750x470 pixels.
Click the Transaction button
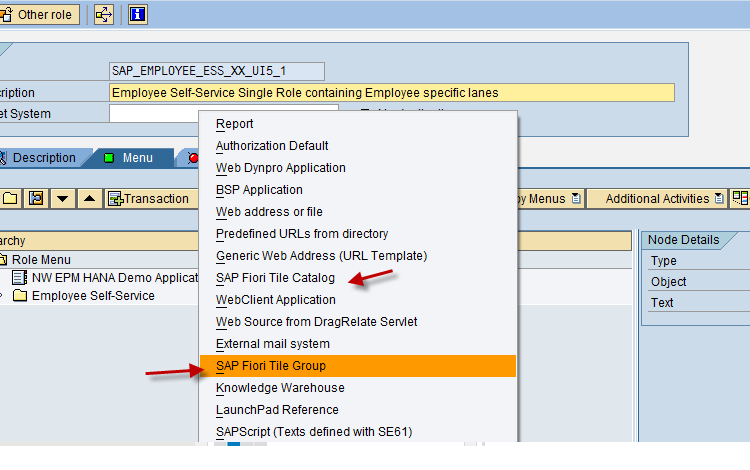(151, 198)
